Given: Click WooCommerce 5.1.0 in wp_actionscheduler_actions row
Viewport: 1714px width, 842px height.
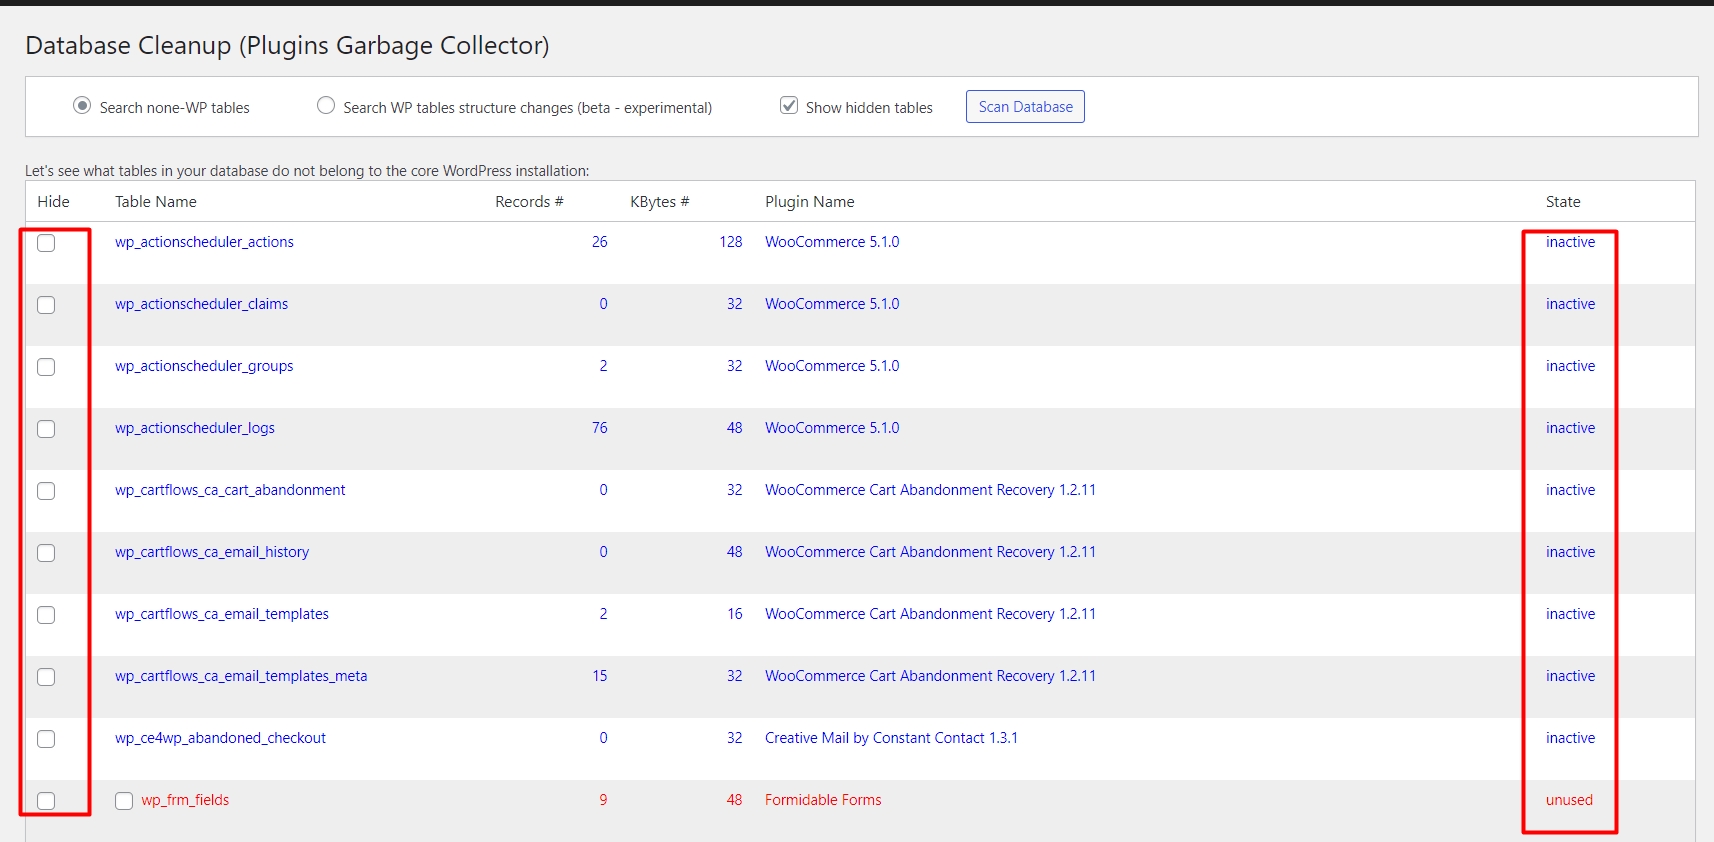Looking at the screenshot, I should pos(832,242).
